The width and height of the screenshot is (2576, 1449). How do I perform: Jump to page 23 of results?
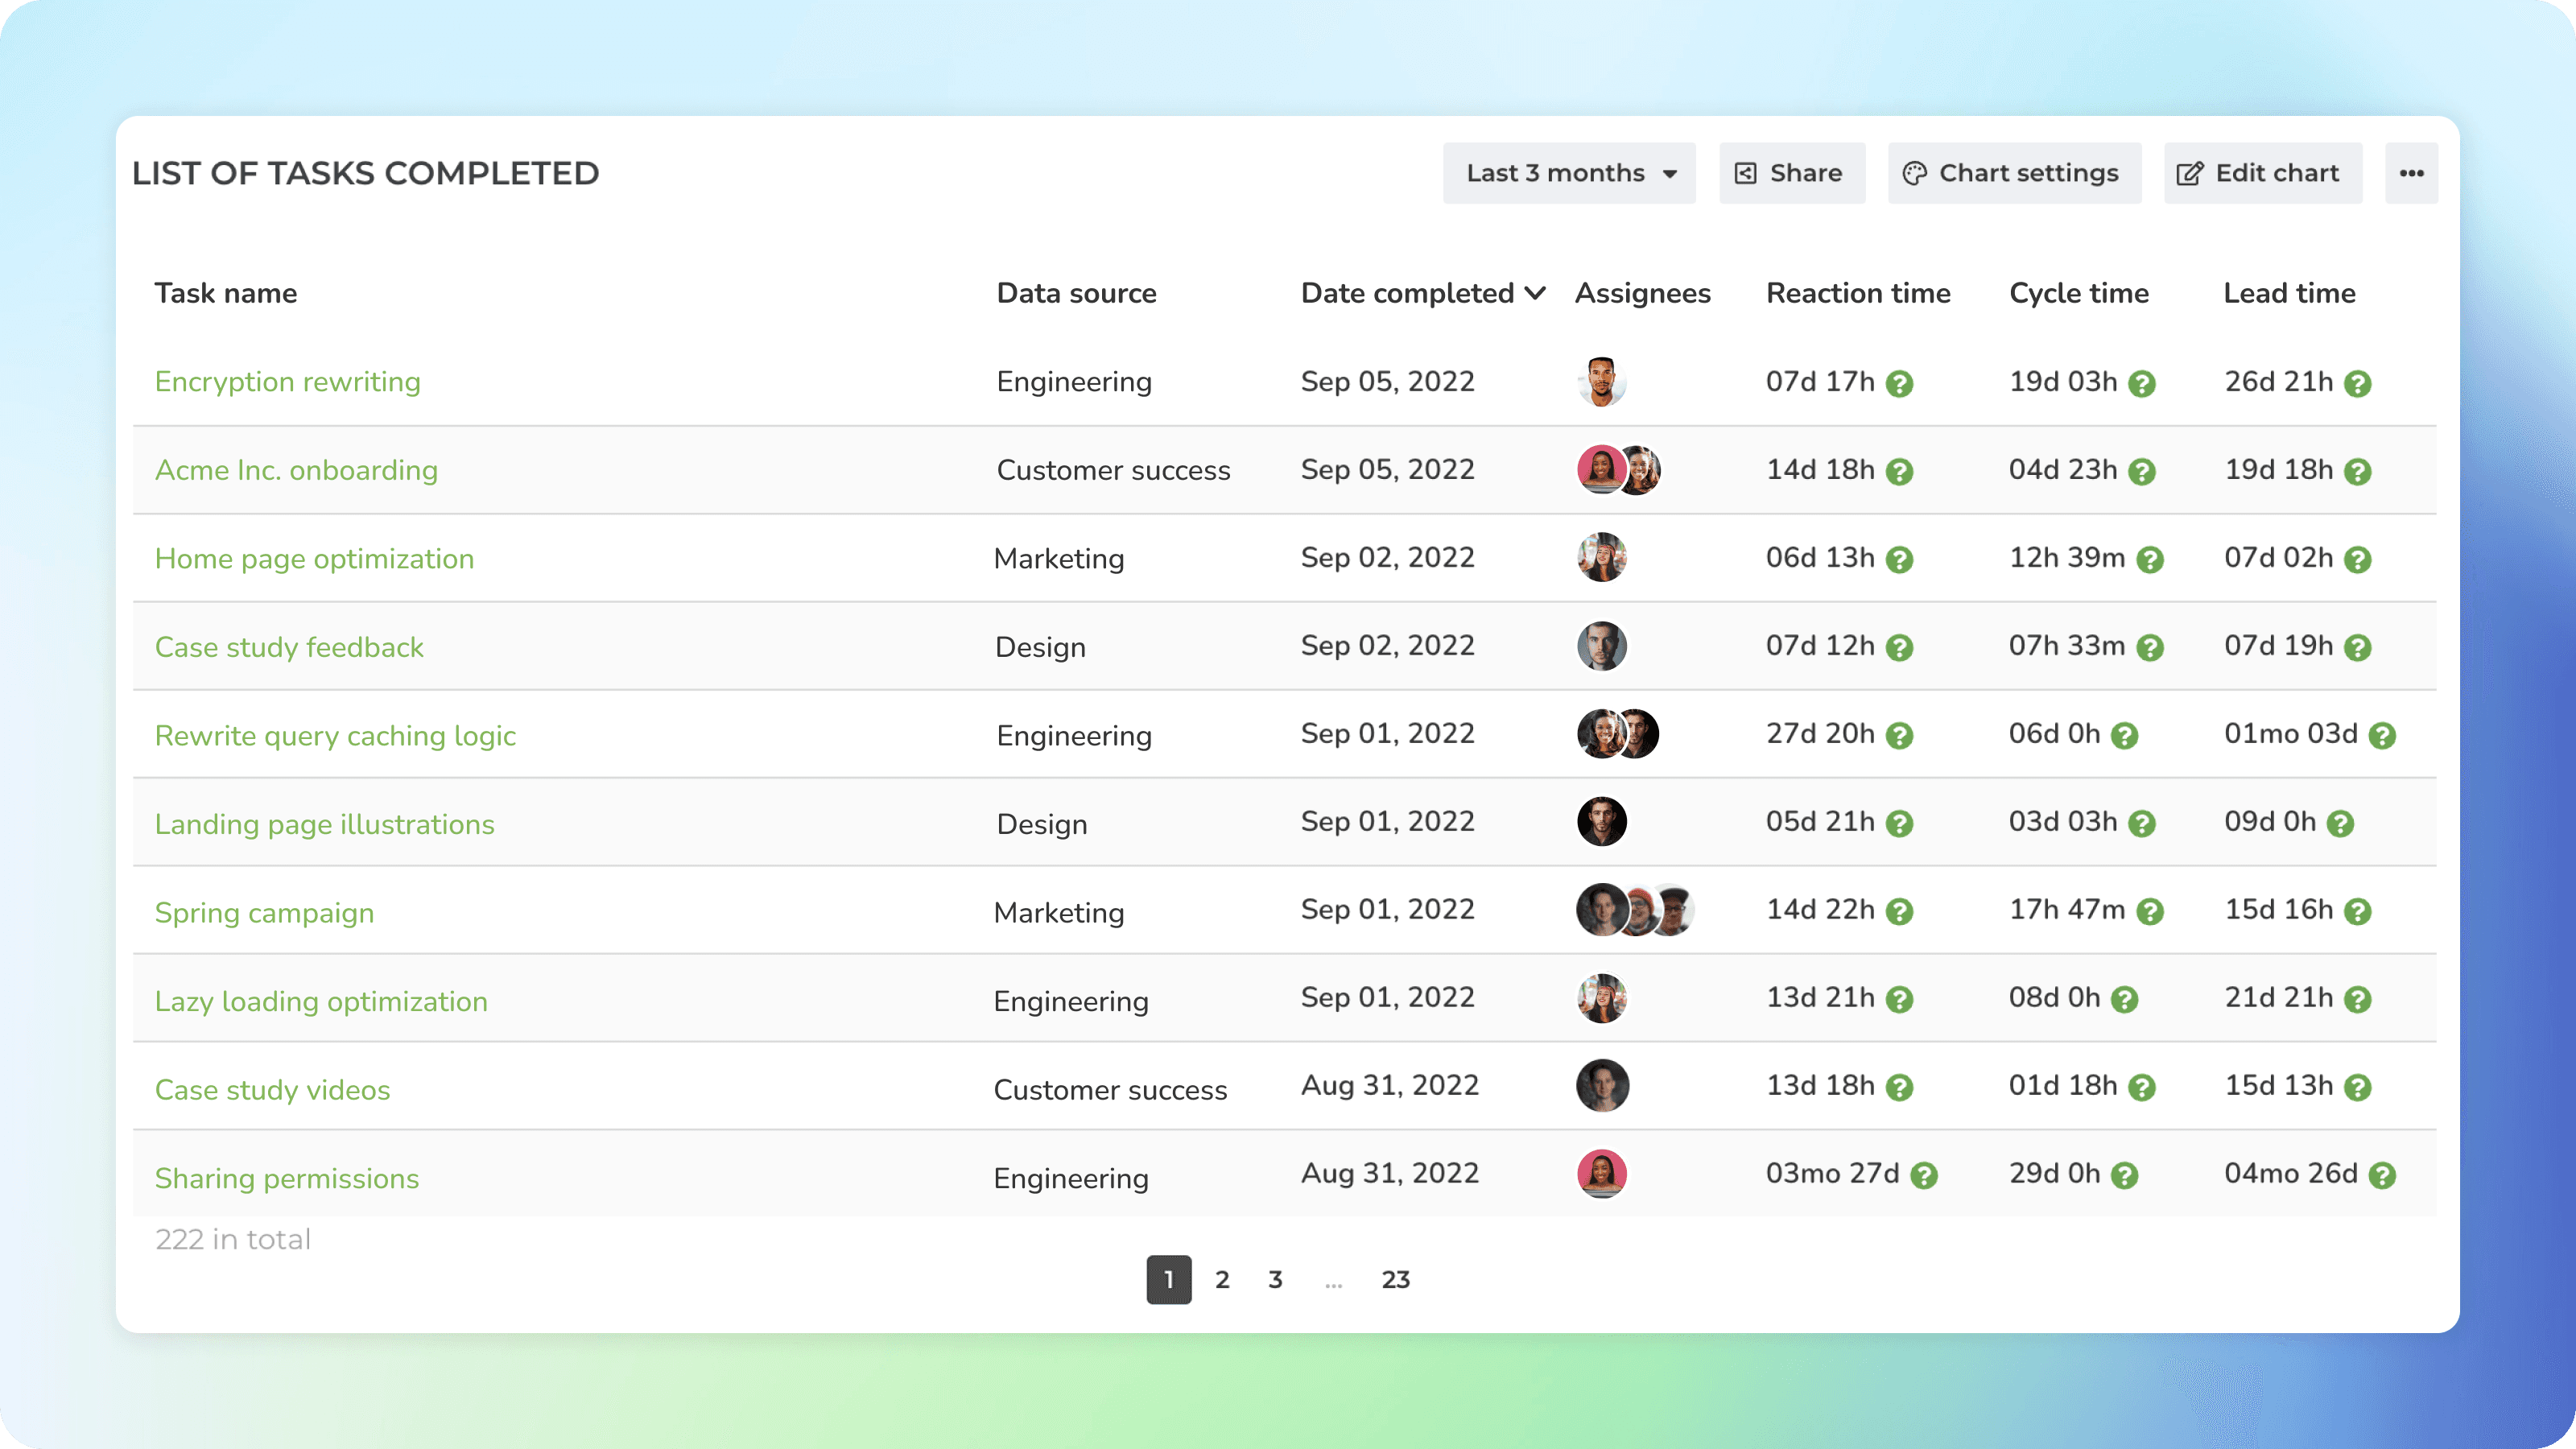[x=1395, y=1279]
